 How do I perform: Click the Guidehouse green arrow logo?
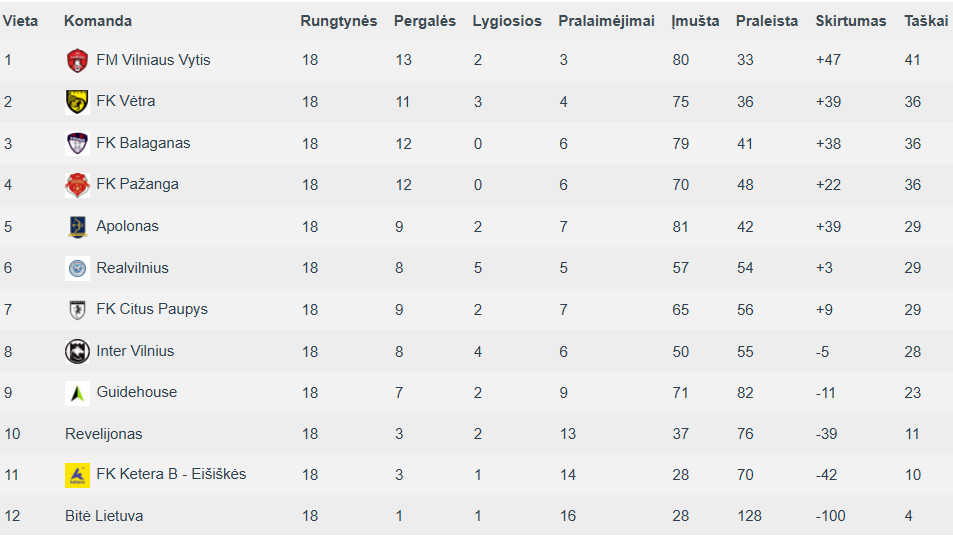(77, 393)
